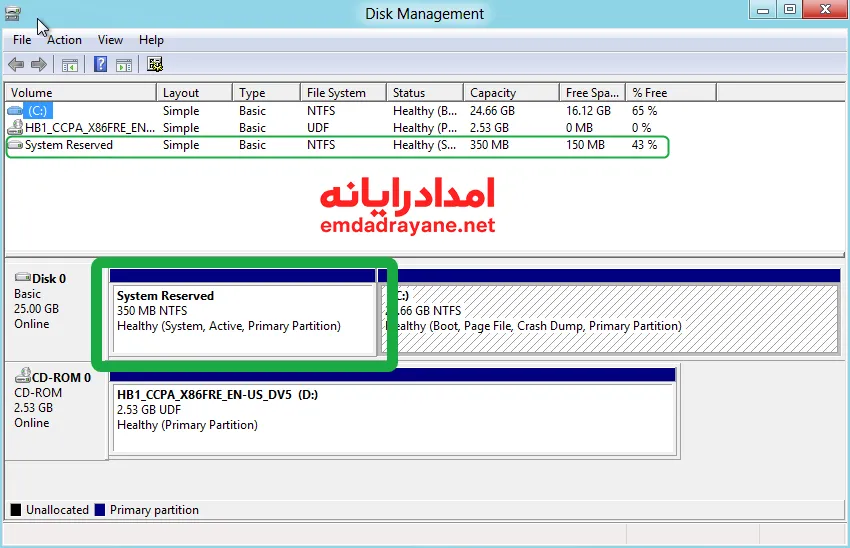This screenshot has width=850, height=548.
Task: Click the Primary partition legend label
Action: (154, 510)
